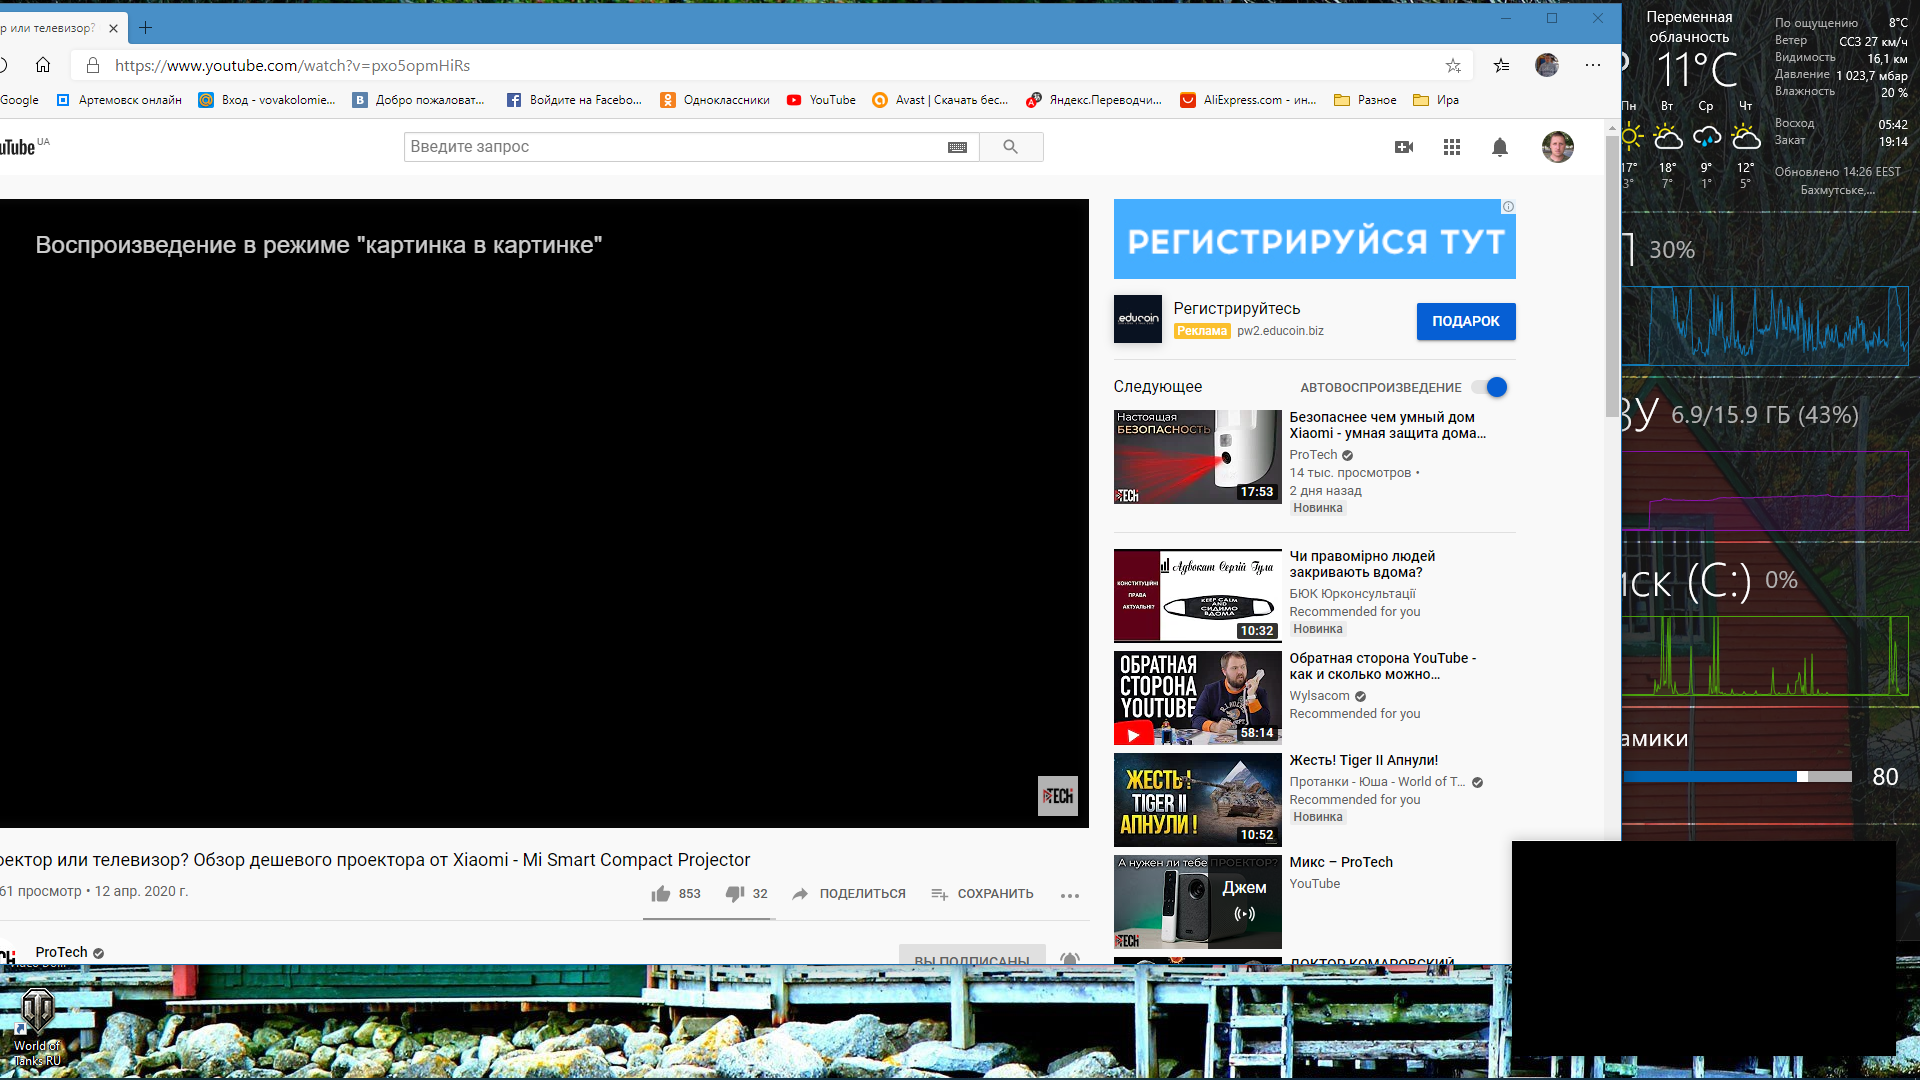Expand the video options three-dot menu

(x=1069, y=894)
